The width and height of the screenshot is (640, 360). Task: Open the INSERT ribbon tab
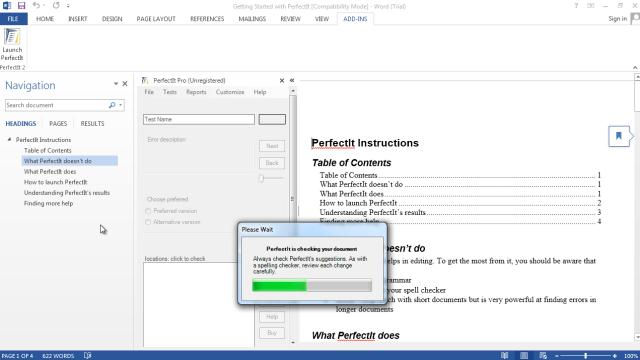[78, 19]
